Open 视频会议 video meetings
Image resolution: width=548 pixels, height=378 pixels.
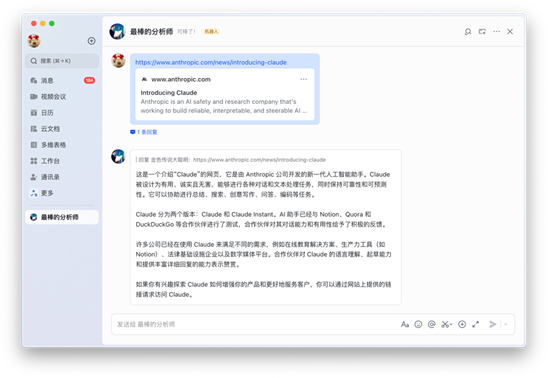[62, 97]
